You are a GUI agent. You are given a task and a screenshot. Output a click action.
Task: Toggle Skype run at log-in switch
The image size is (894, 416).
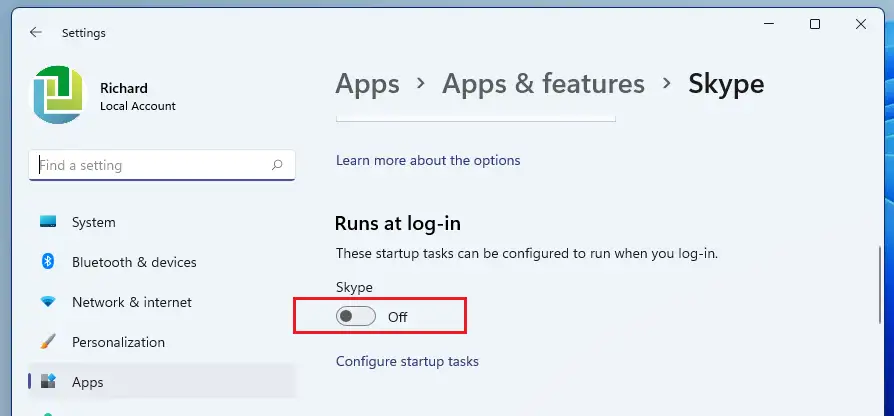coord(356,316)
